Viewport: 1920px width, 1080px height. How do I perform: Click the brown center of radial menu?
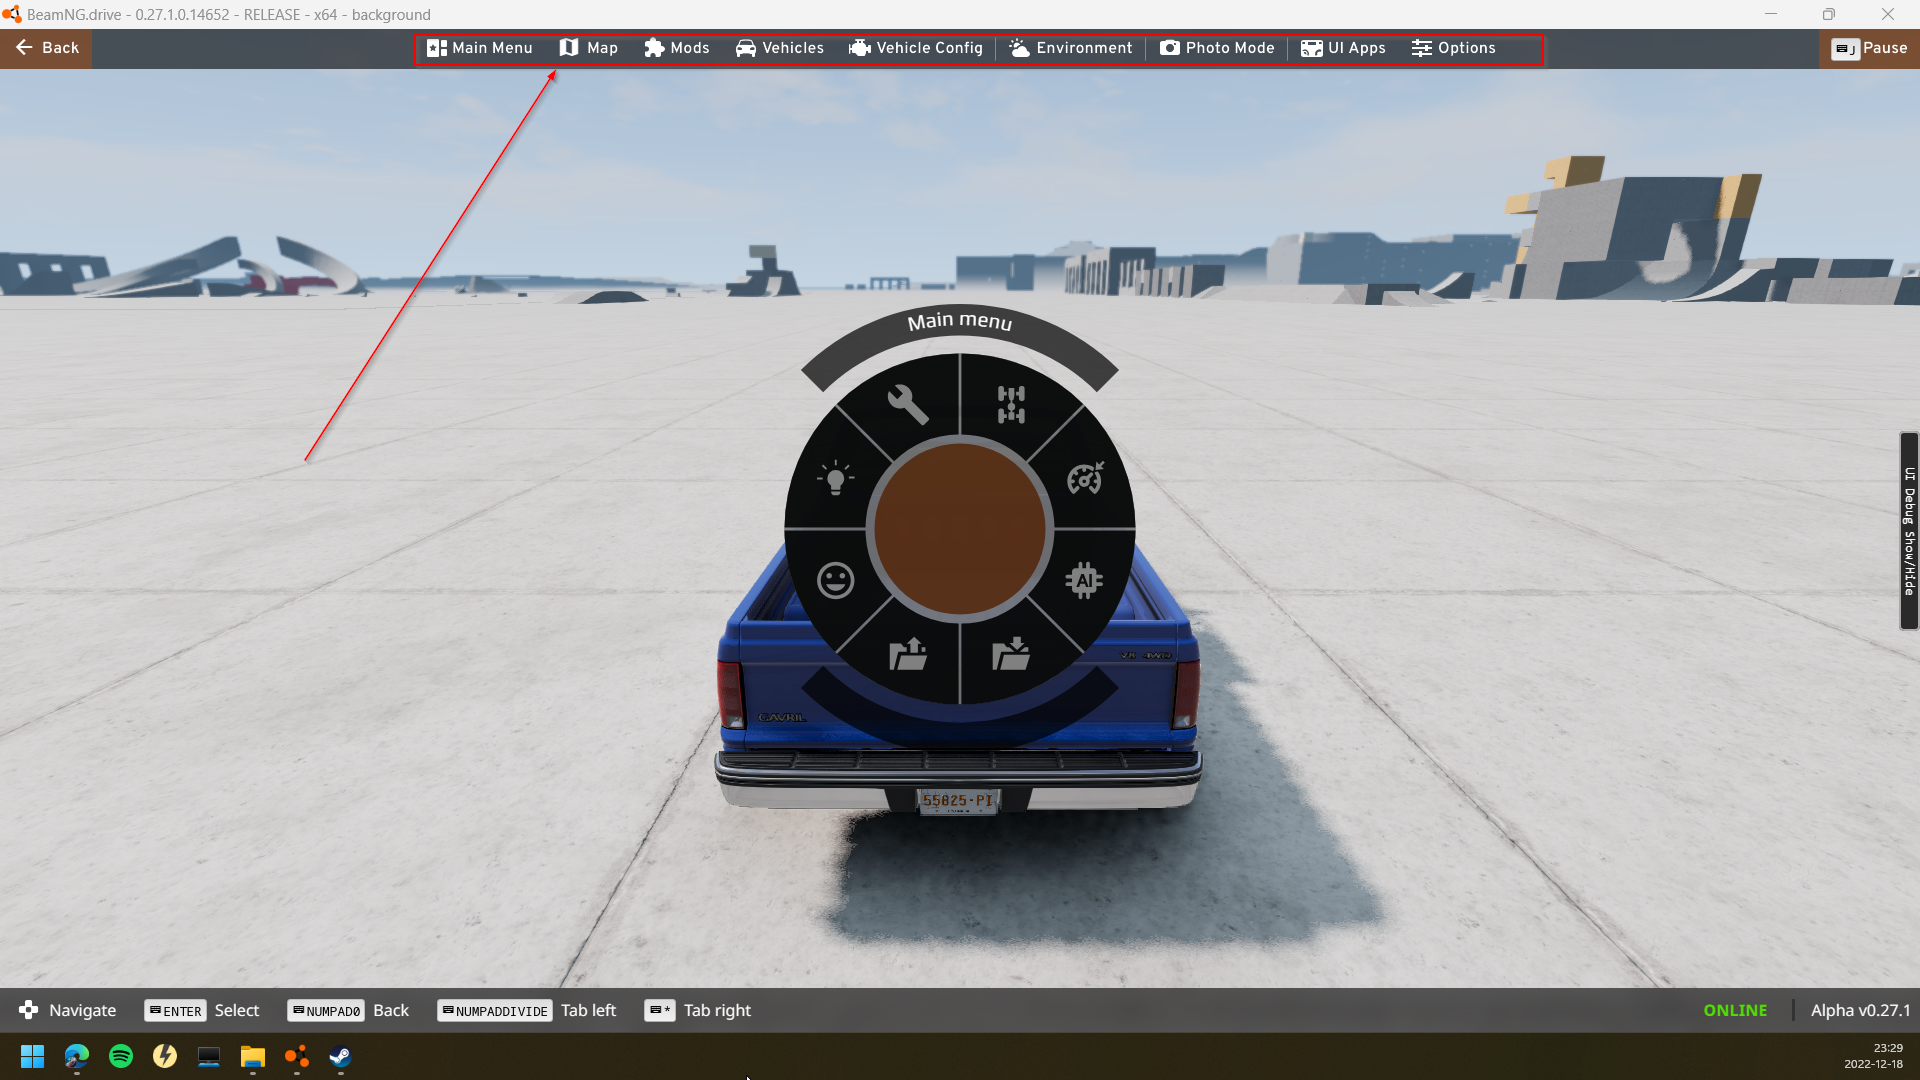(960, 529)
